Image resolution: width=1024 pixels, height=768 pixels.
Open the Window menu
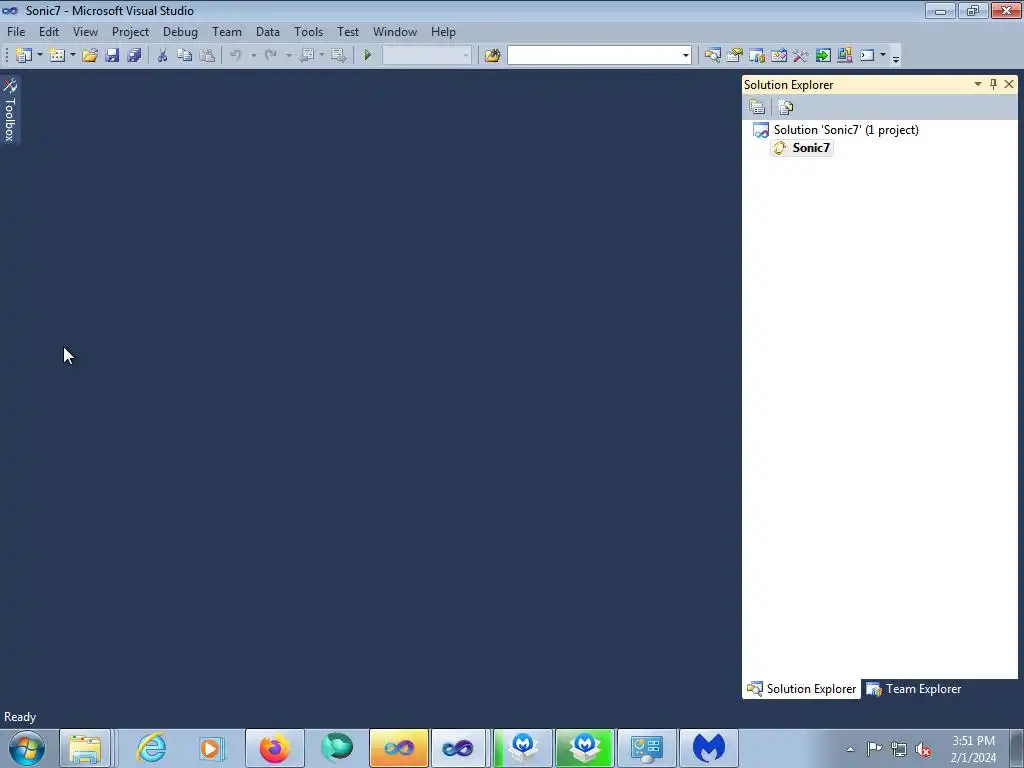[394, 32]
